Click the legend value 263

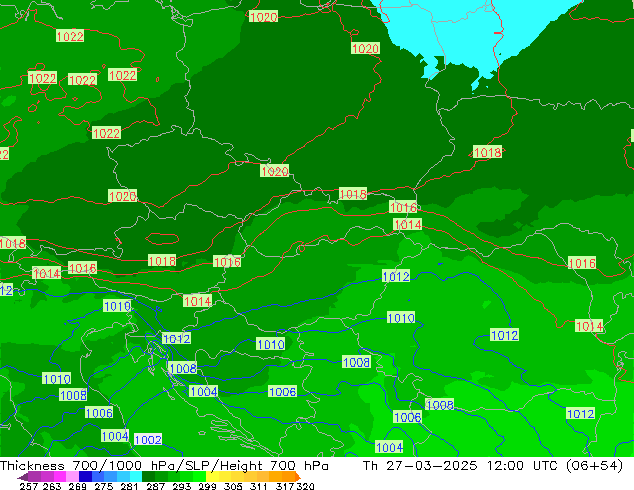pos(52,486)
